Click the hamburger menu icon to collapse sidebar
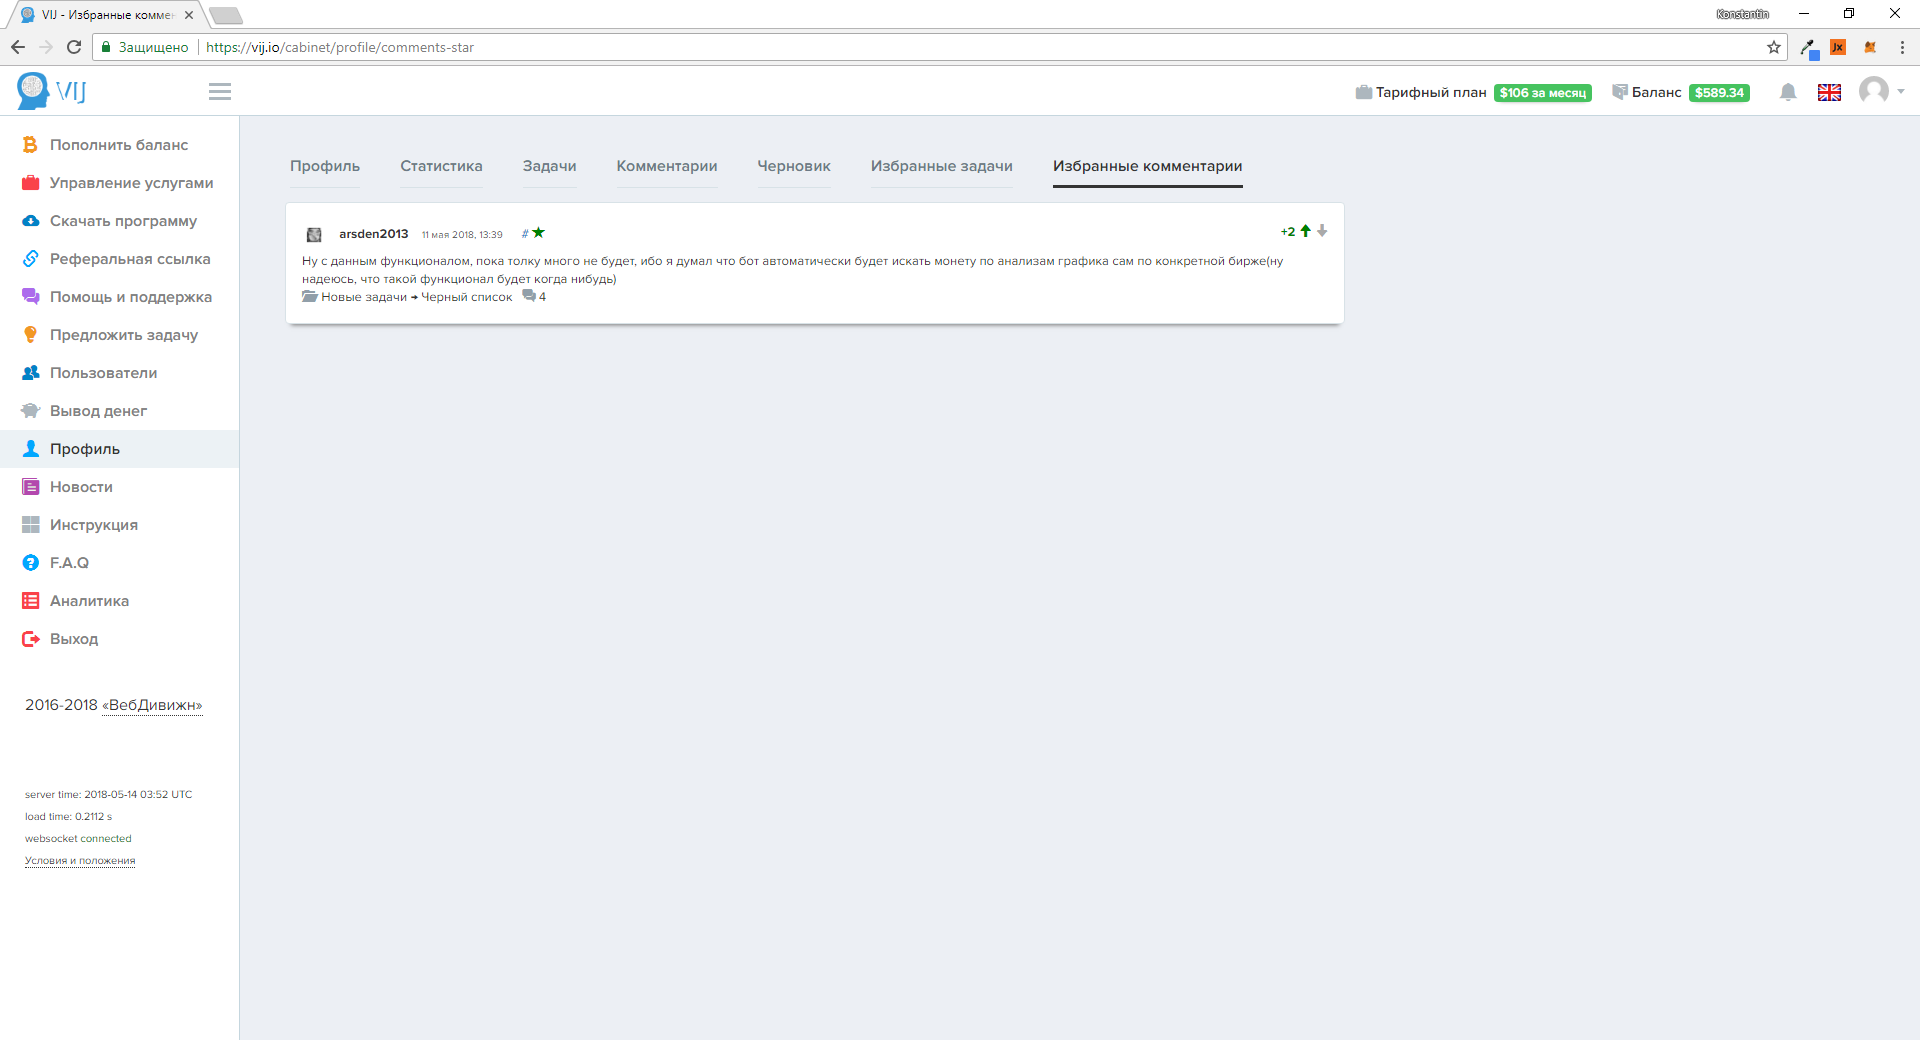This screenshot has width=1920, height=1040. 220,92
